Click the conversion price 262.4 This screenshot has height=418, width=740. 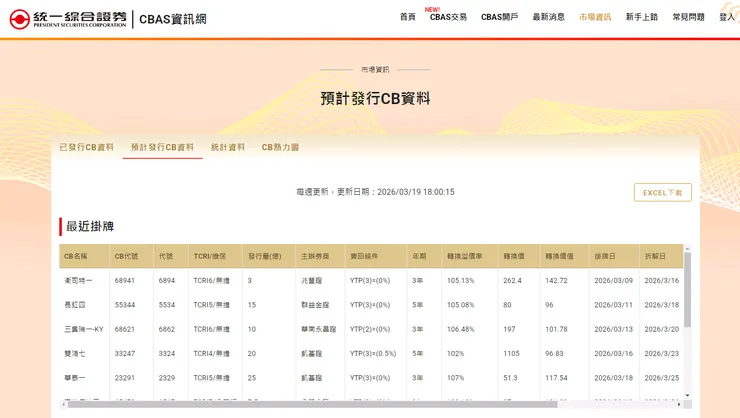tap(513, 280)
